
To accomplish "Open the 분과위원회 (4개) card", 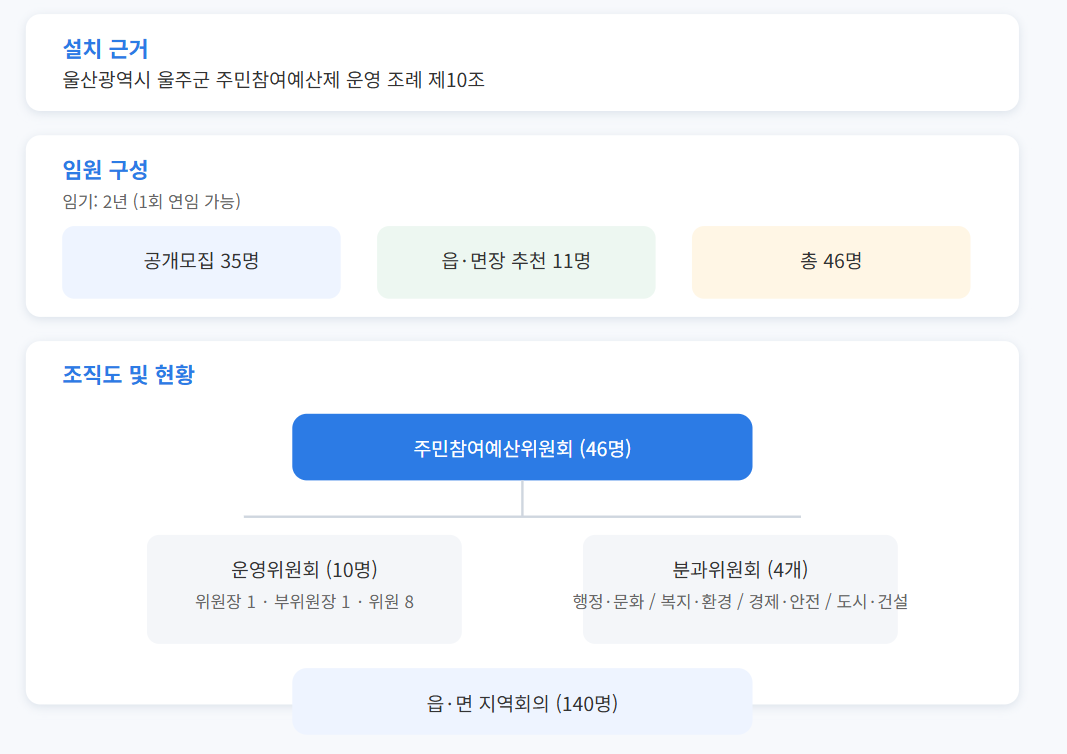I will (x=740, y=589).
